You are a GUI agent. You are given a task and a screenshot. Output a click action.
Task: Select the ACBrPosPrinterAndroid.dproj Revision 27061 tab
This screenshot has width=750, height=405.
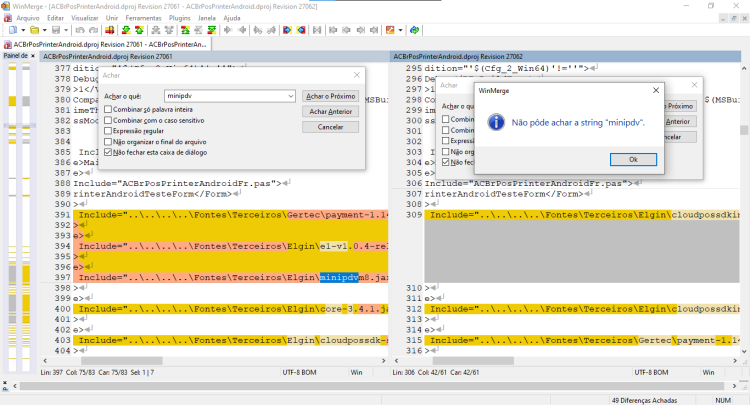click(106, 44)
